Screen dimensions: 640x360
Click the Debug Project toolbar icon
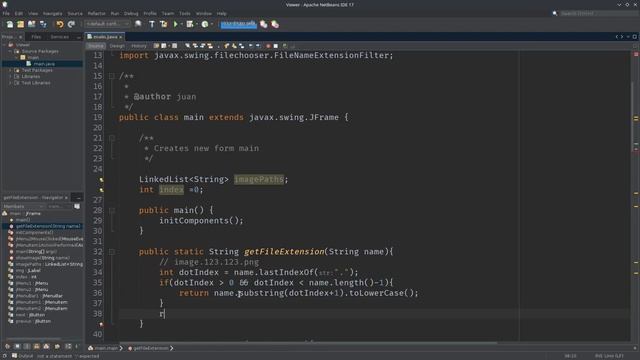190,24
